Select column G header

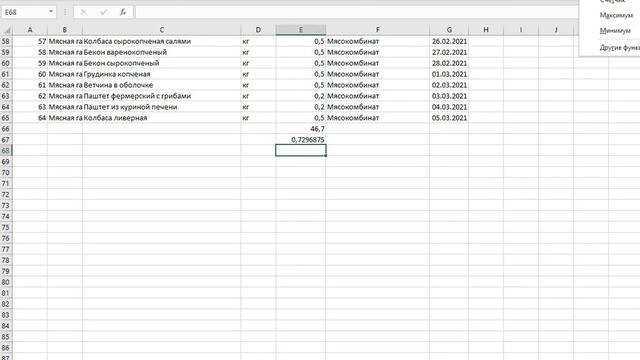[449, 30]
